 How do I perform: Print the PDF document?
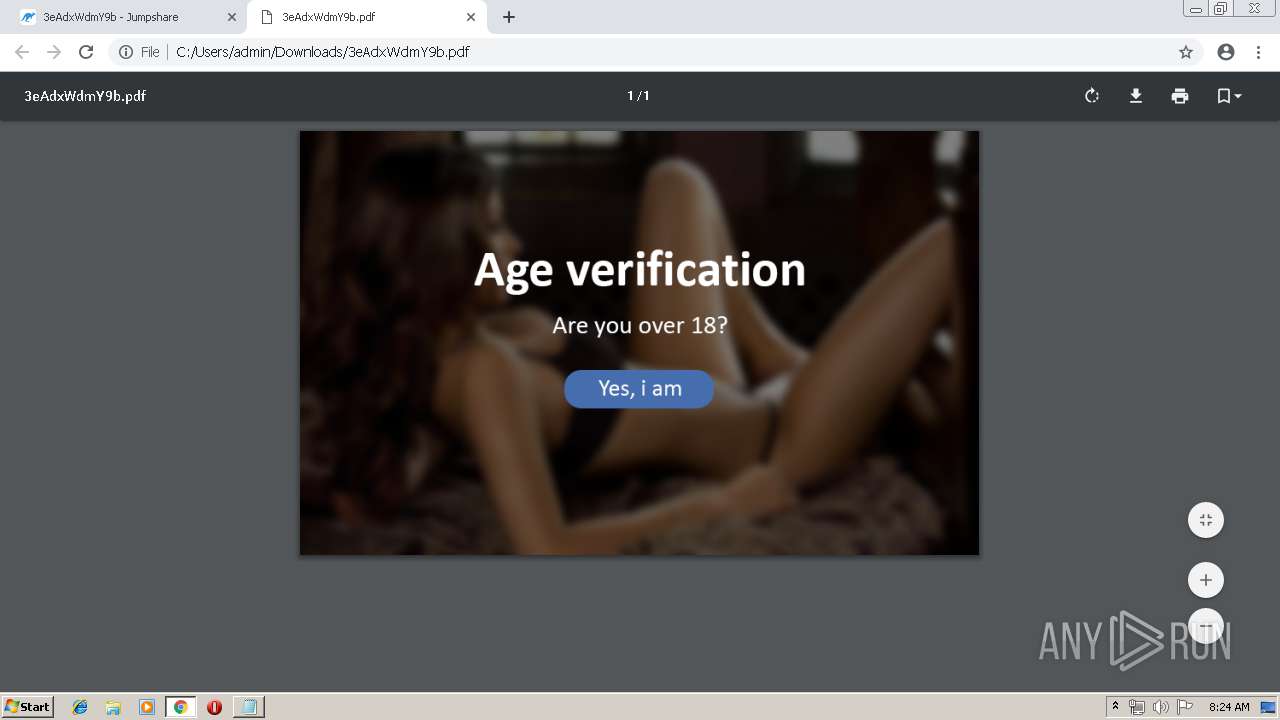click(x=1180, y=96)
